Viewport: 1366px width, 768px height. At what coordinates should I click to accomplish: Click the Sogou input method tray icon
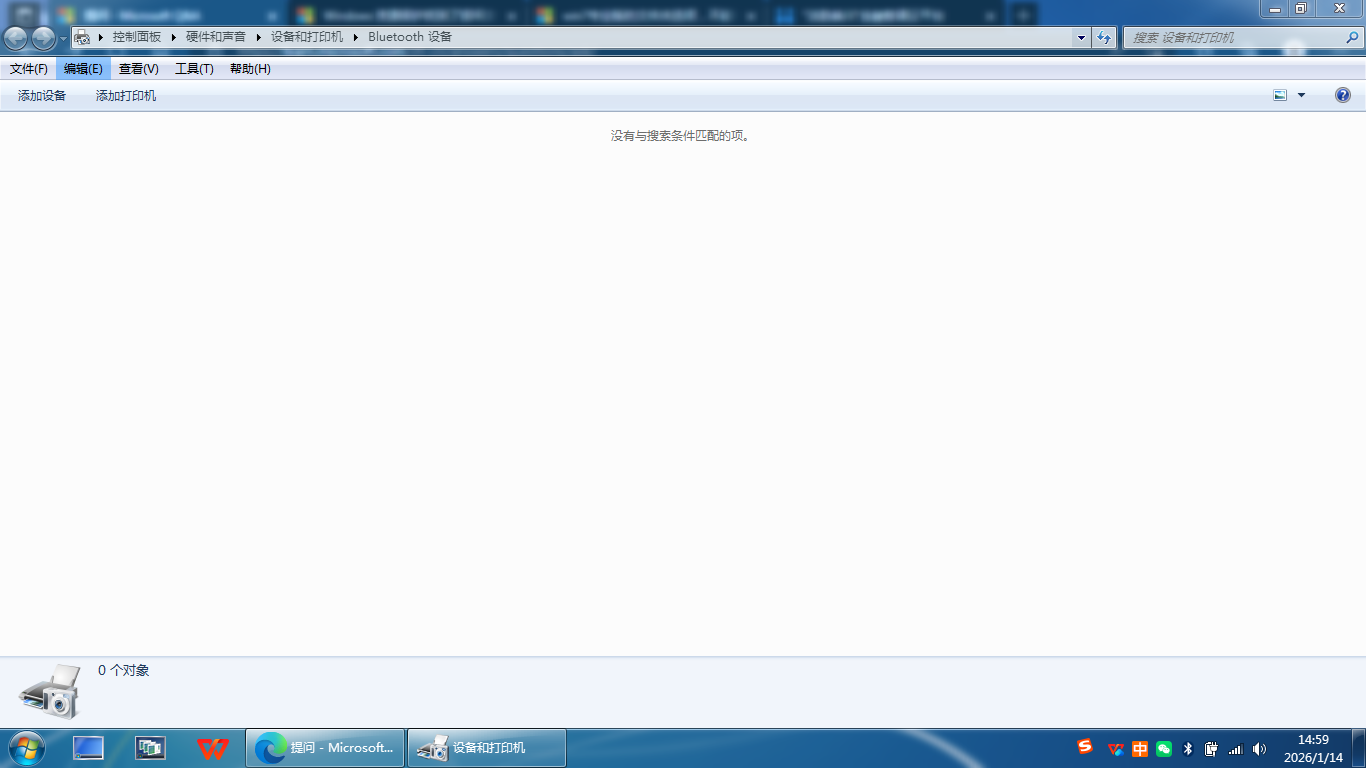click(x=1085, y=747)
